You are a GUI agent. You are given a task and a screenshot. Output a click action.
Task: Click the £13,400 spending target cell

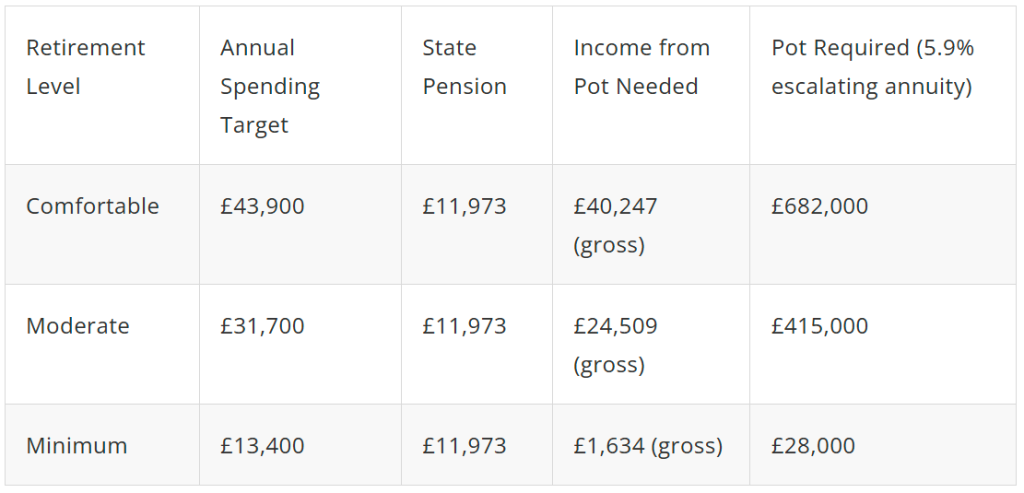coord(262,446)
